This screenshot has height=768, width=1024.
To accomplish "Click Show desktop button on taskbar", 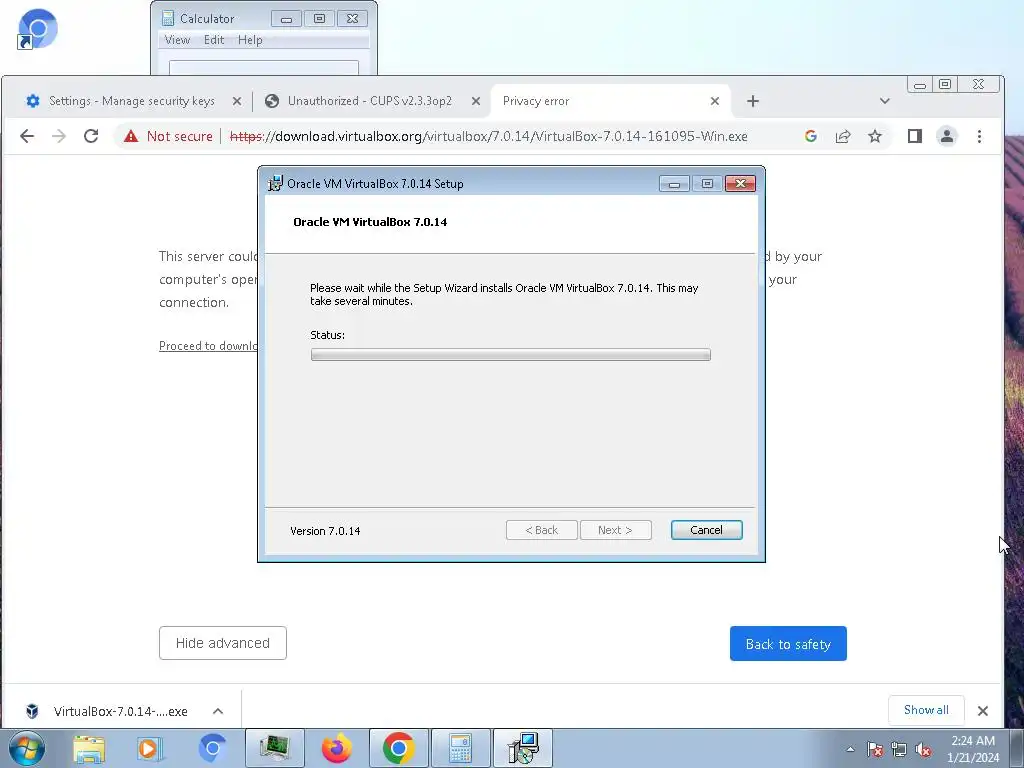I will point(1017,749).
